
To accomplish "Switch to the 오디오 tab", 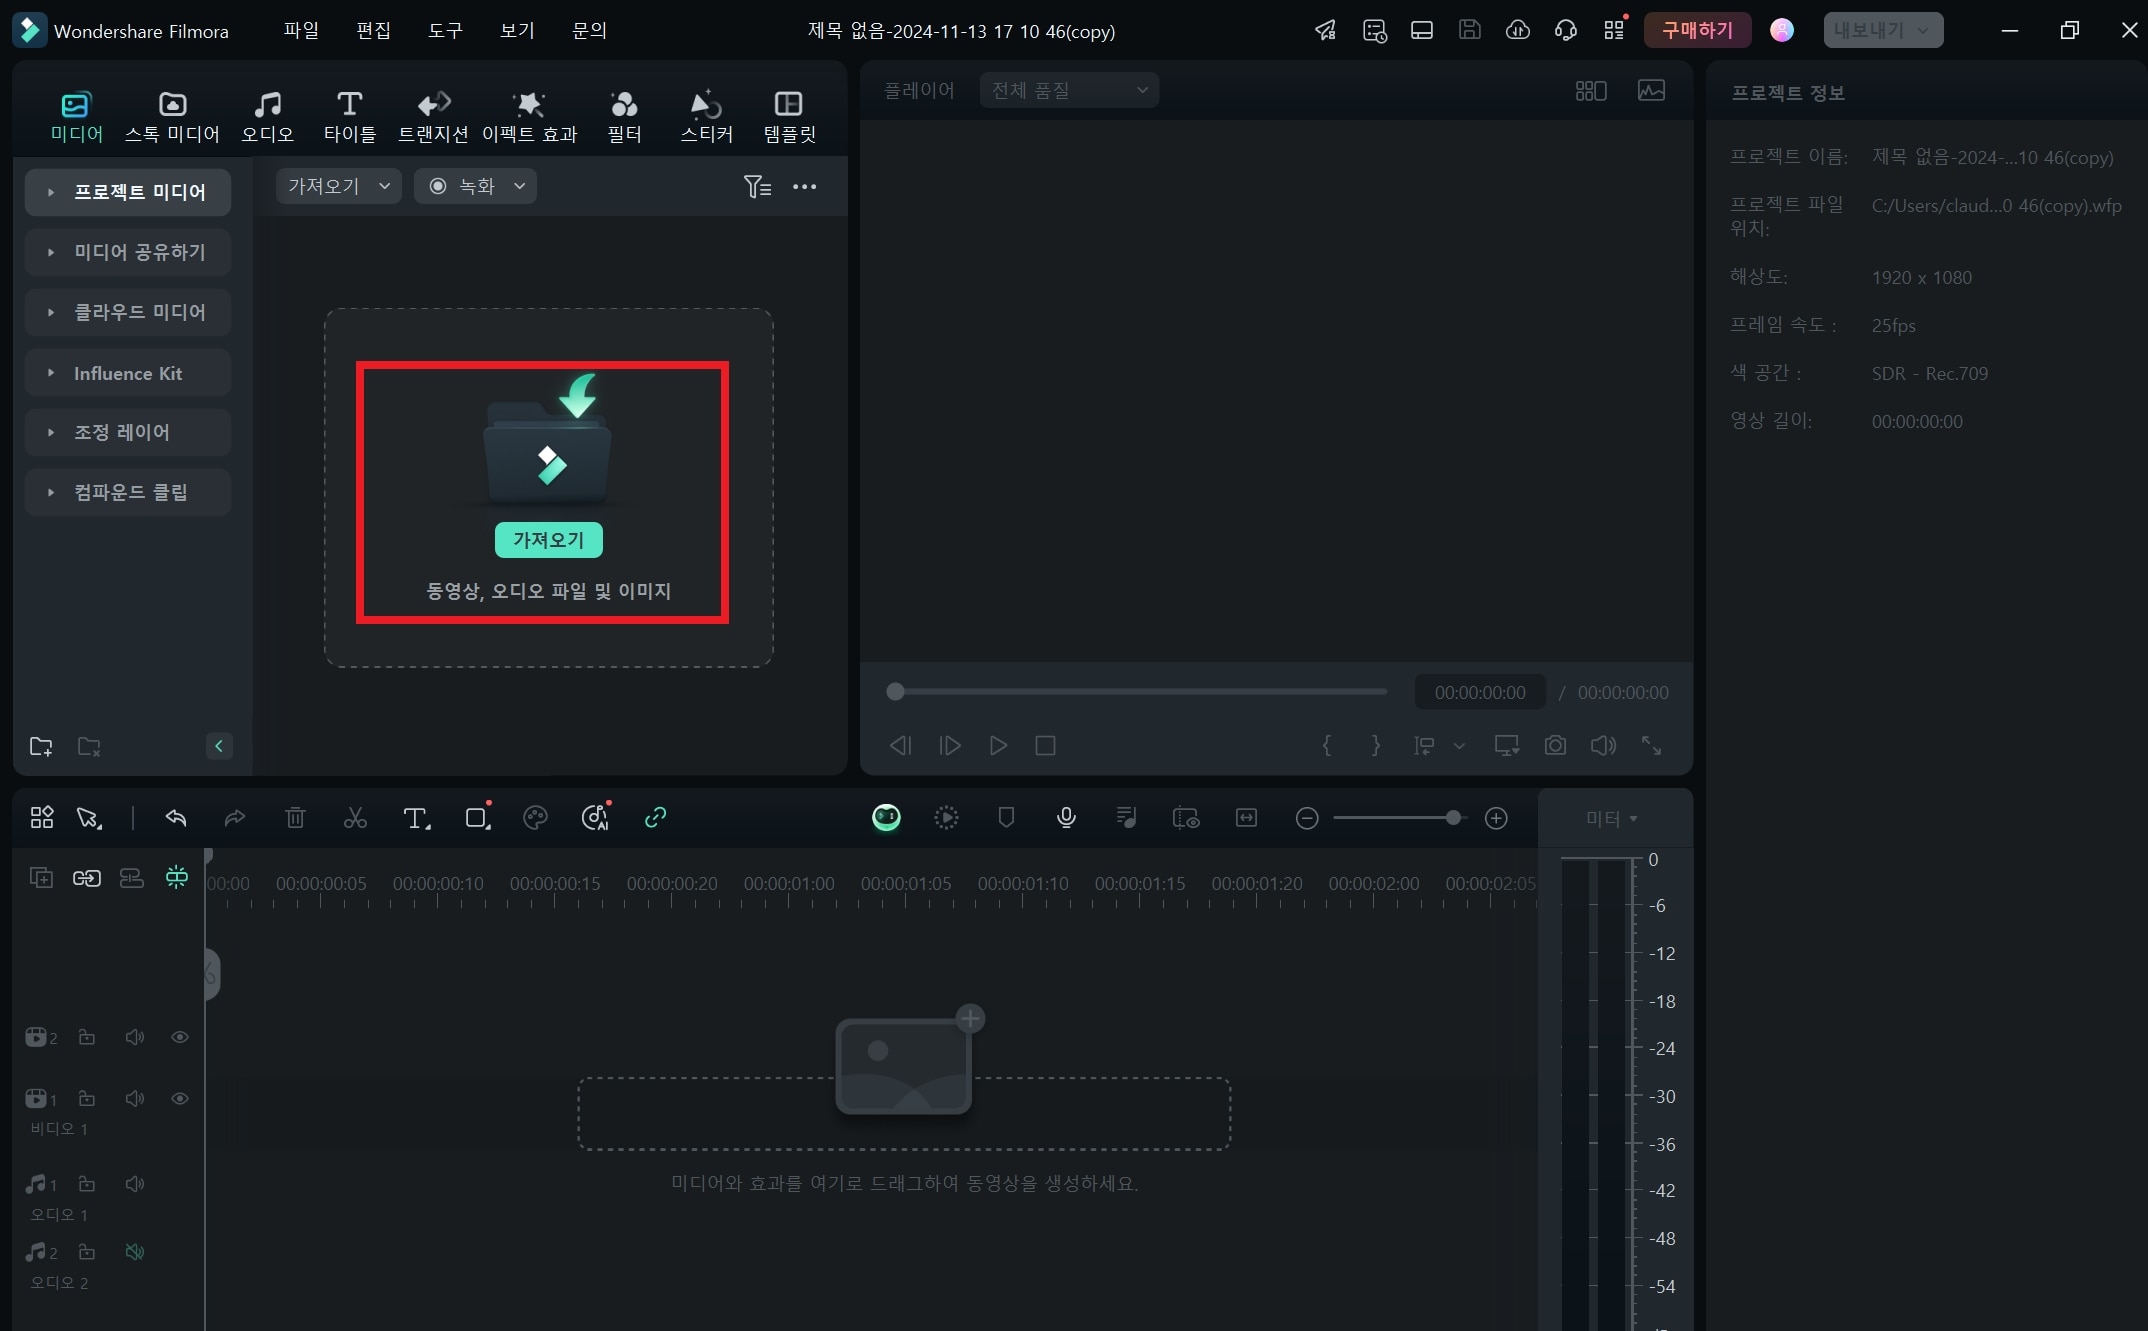I will [268, 117].
